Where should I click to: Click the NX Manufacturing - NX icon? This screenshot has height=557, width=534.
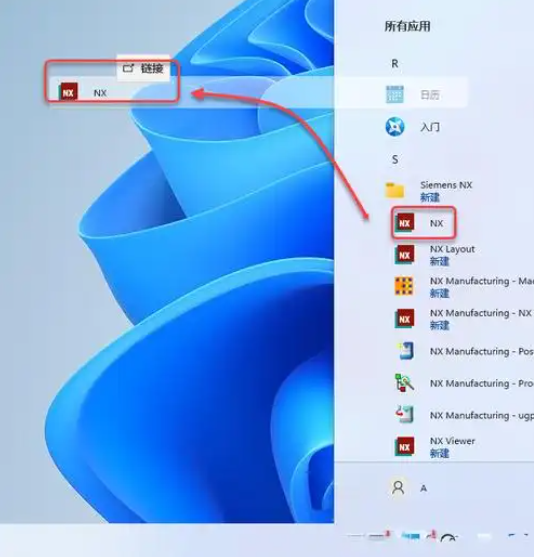tap(405, 319)
